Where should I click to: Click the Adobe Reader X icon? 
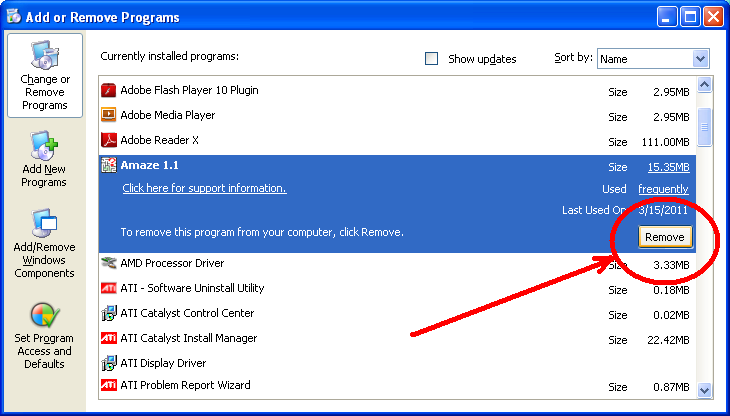click(x=108, y=140)
